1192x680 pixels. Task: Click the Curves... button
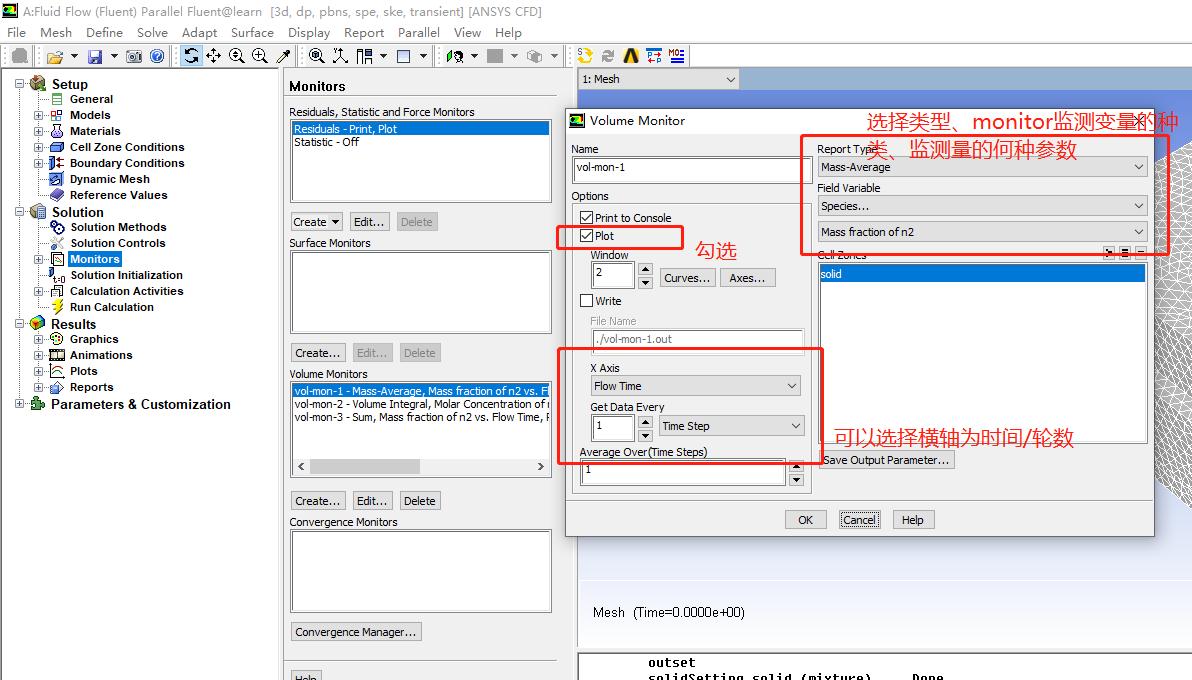pos(686,278)
